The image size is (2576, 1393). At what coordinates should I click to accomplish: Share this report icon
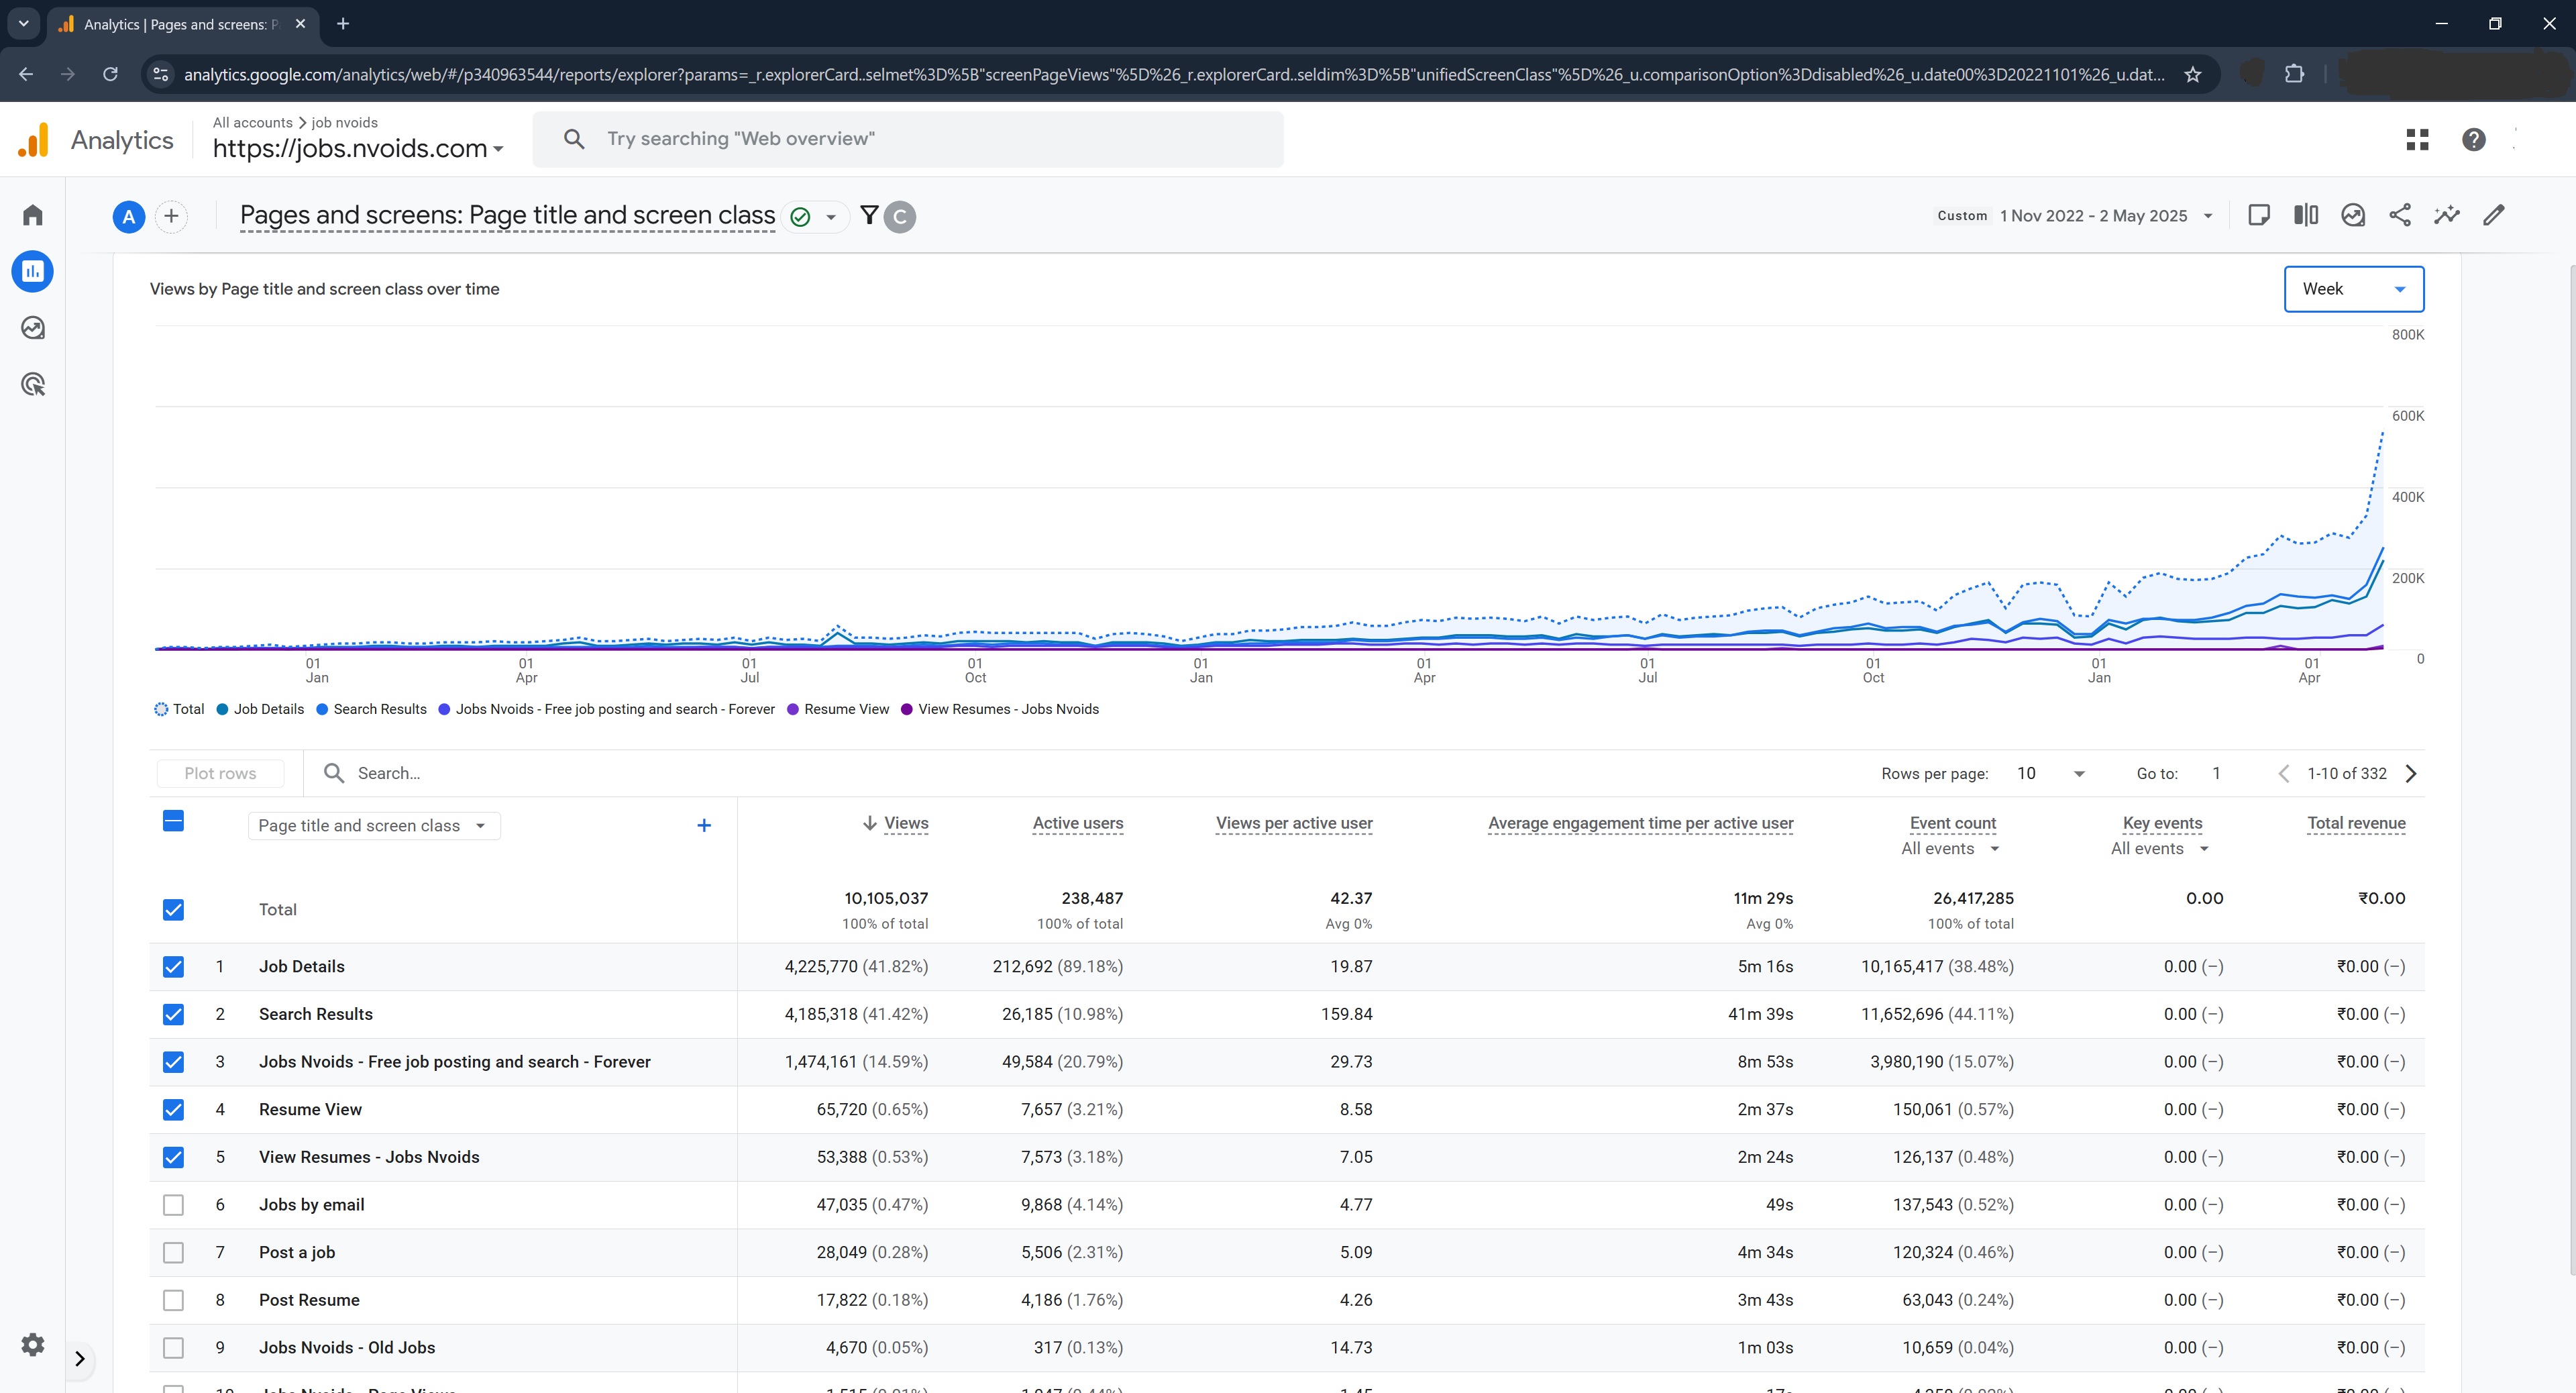tap(2400, 215)
